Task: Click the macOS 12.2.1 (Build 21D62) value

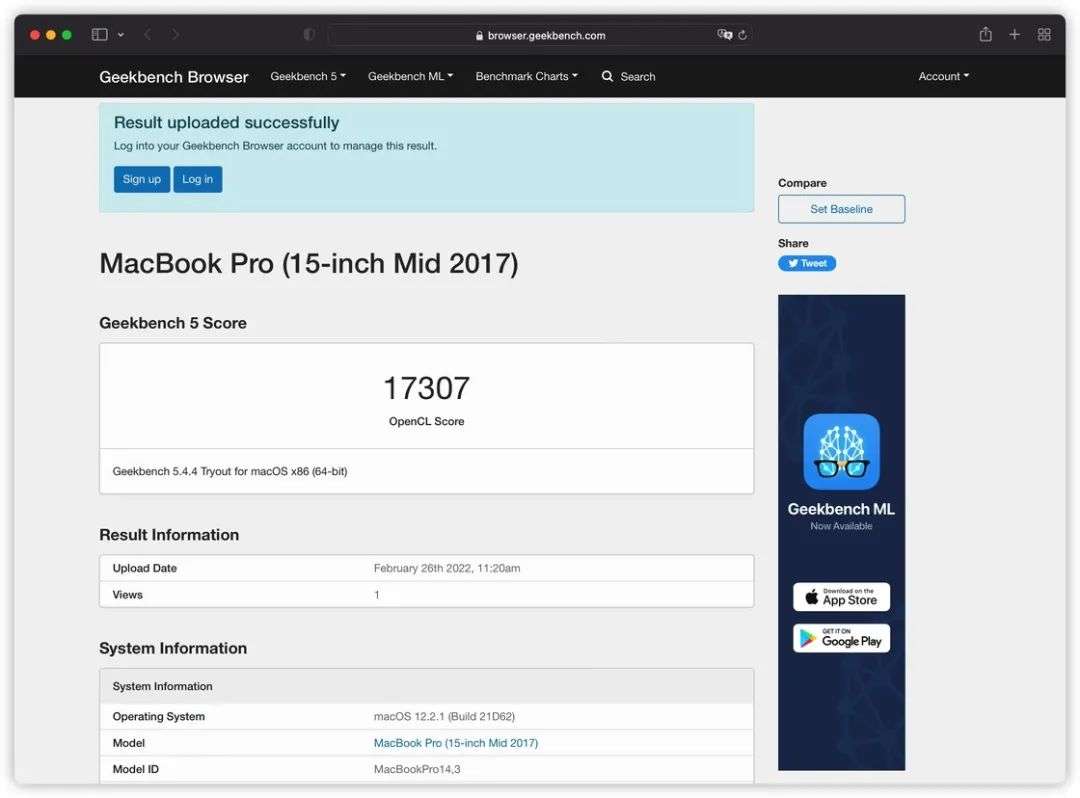Action: [x=444, y=717]
